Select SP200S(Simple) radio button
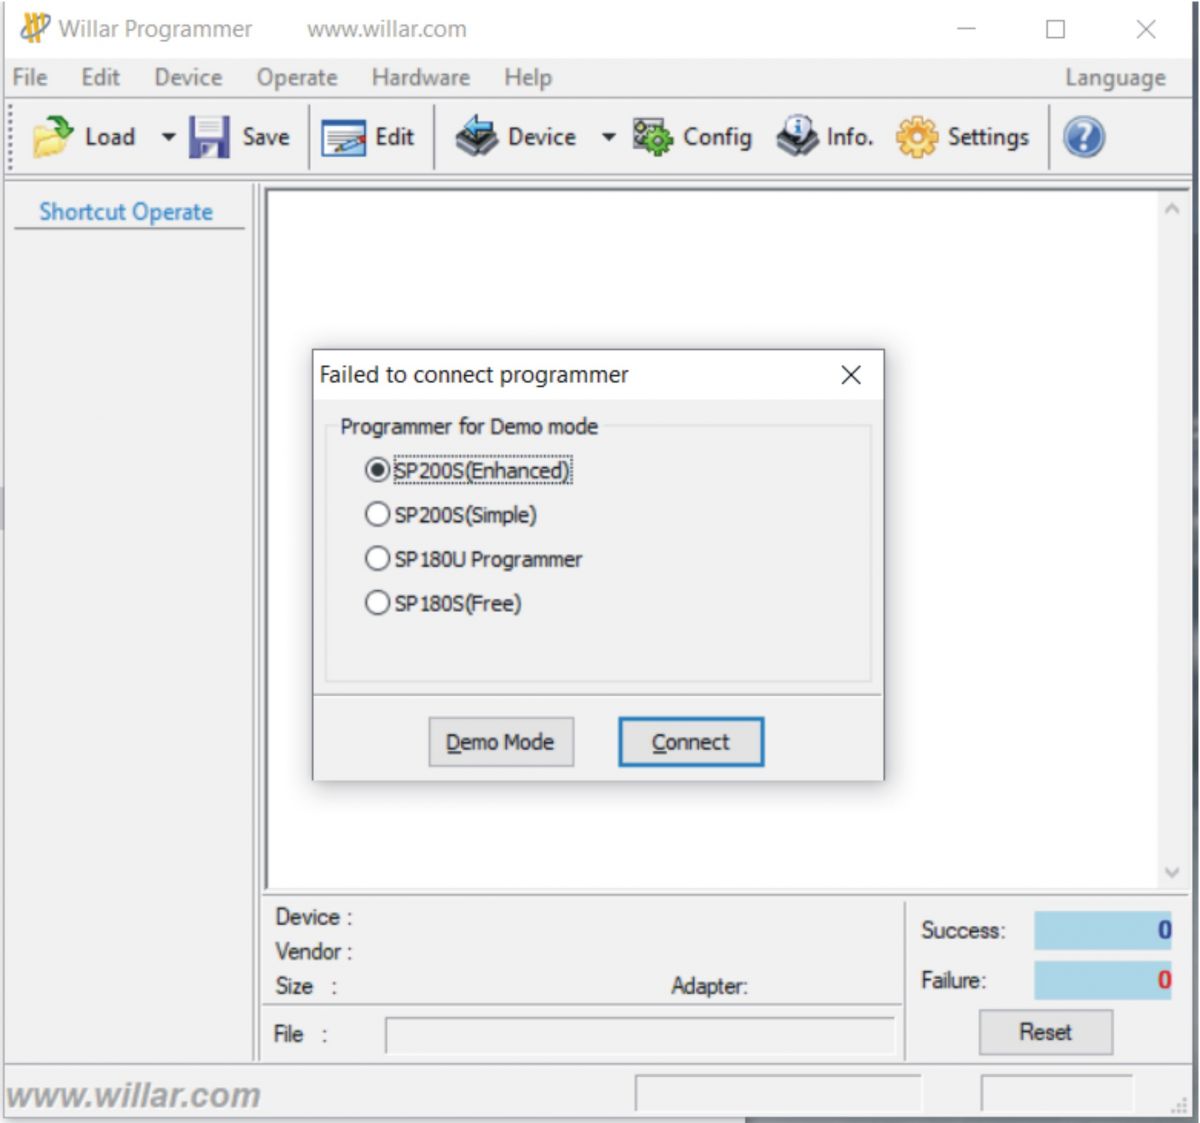The width and height of the screenshot is (1200, 1123). [377, 514]
